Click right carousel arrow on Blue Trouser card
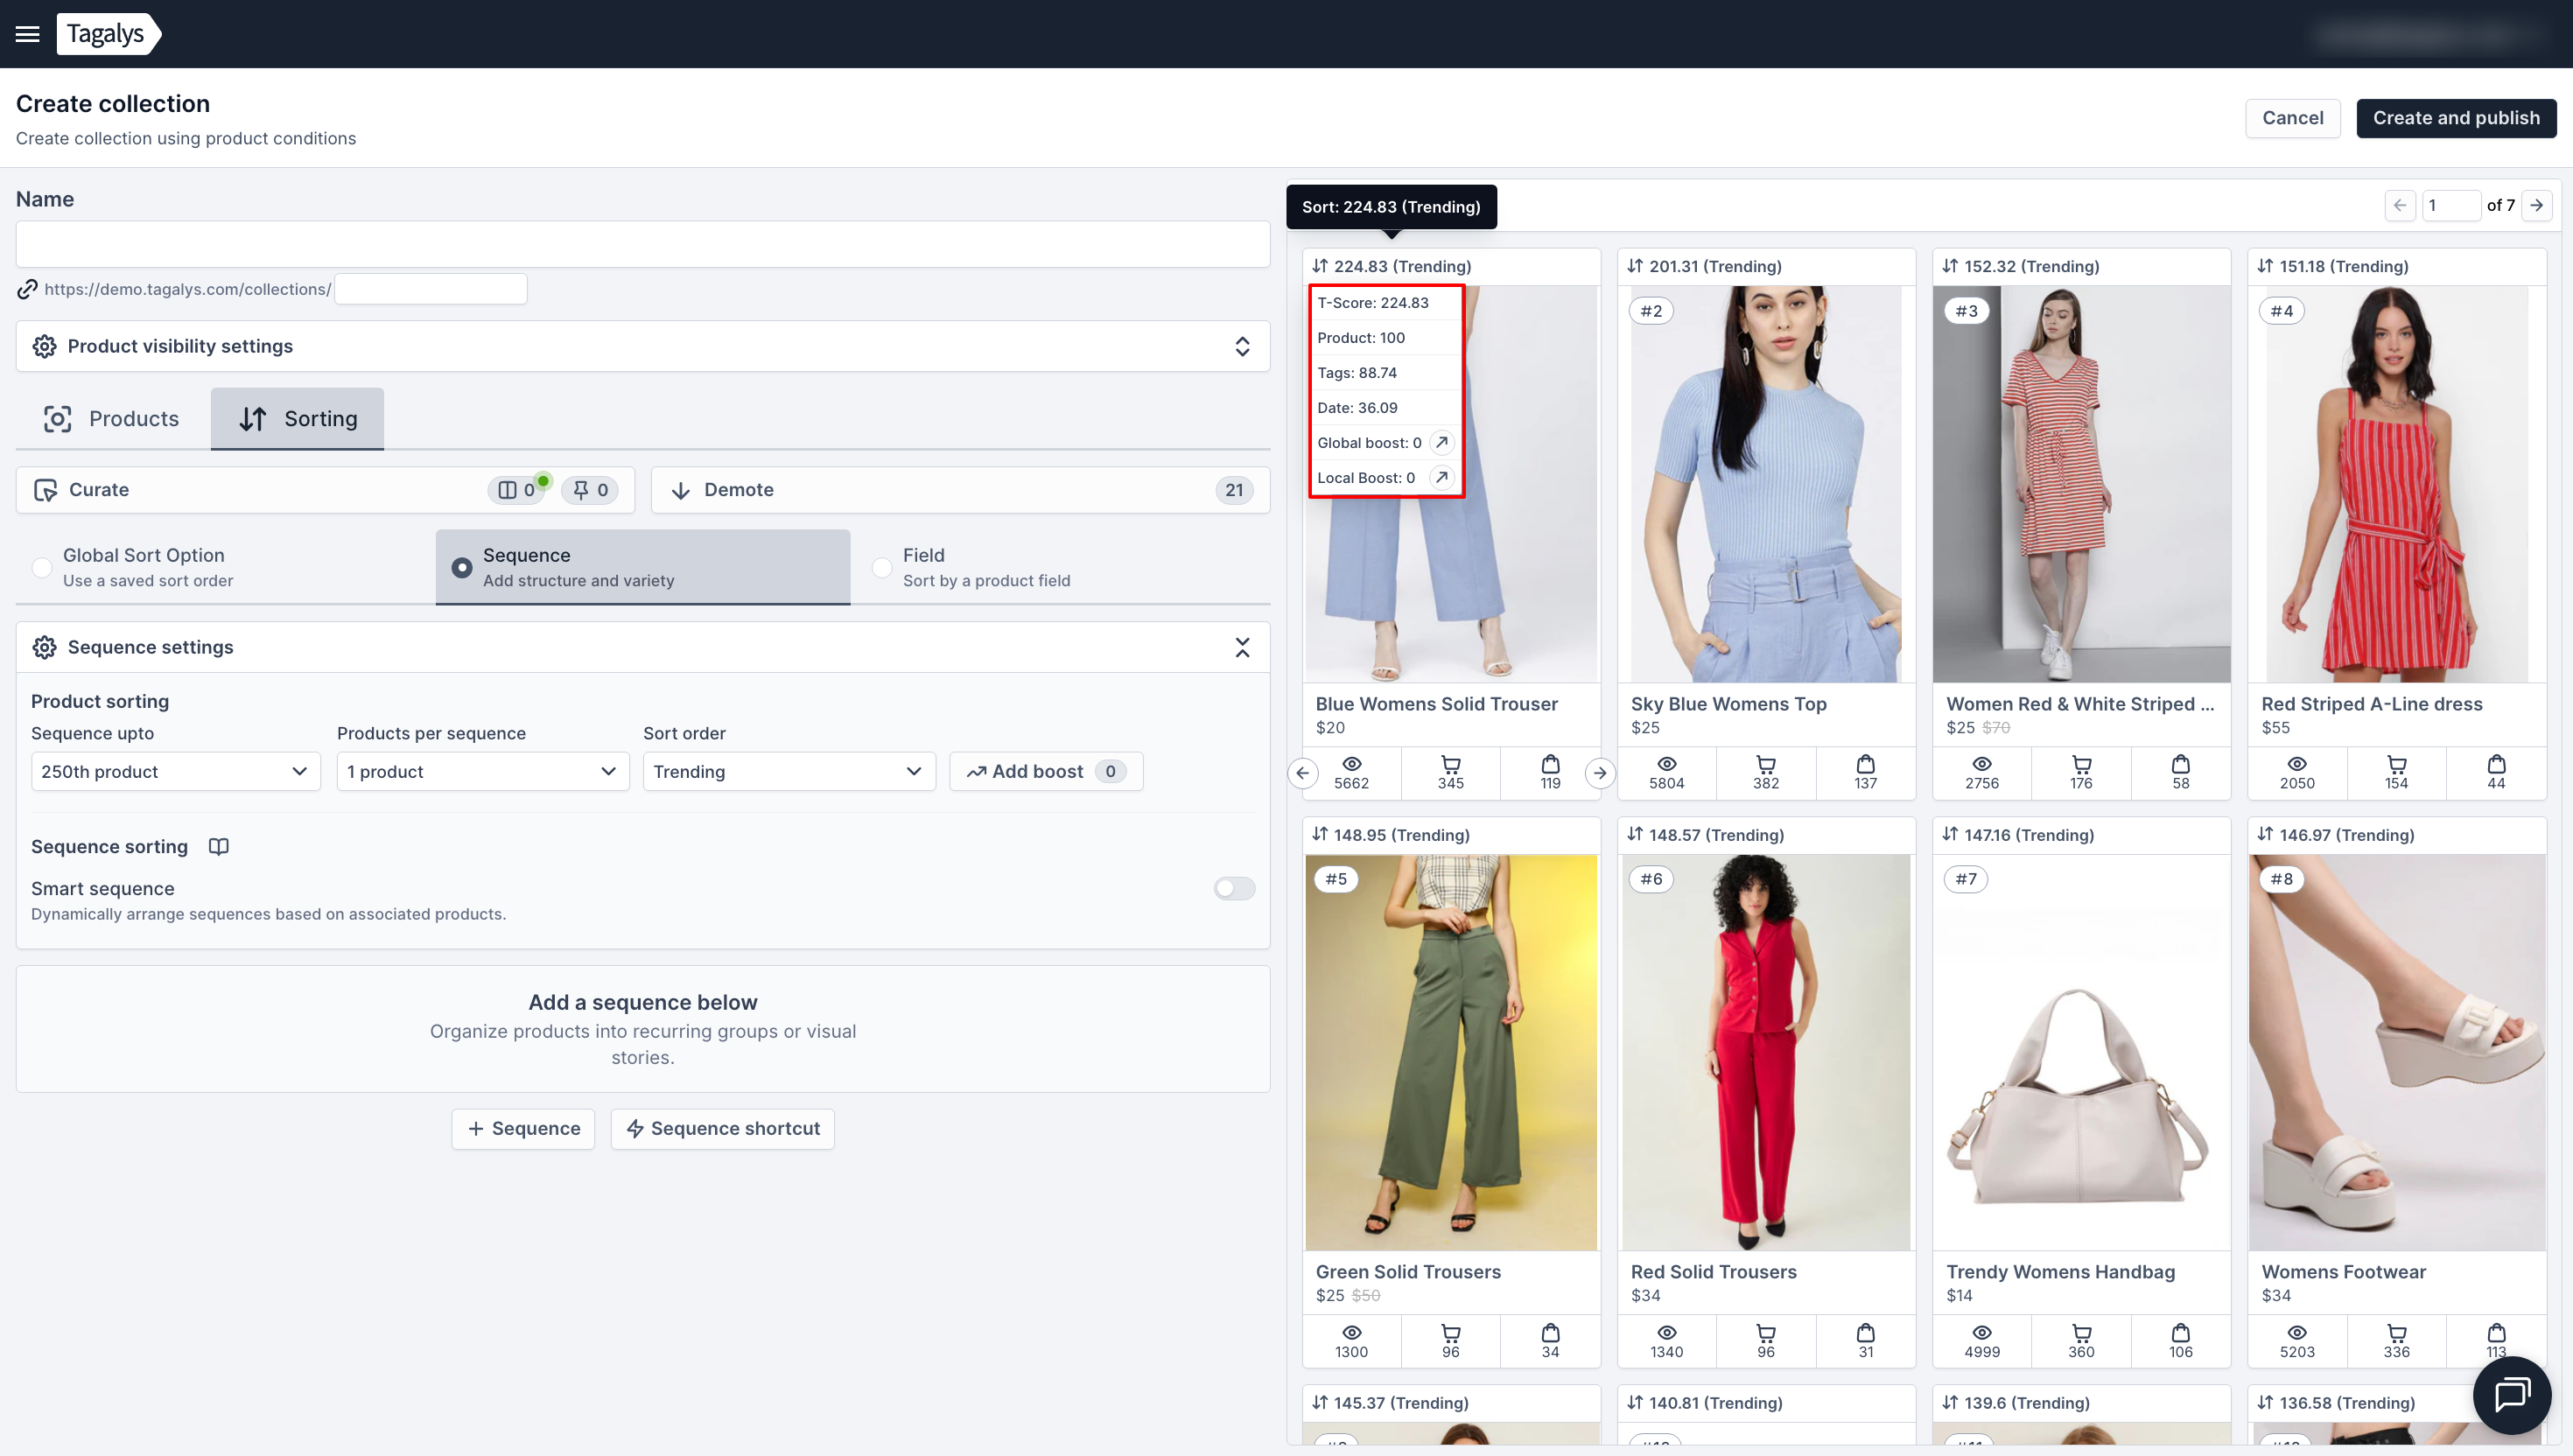This screenshot has width=2573, height=1456. [x=1600, y=773]
